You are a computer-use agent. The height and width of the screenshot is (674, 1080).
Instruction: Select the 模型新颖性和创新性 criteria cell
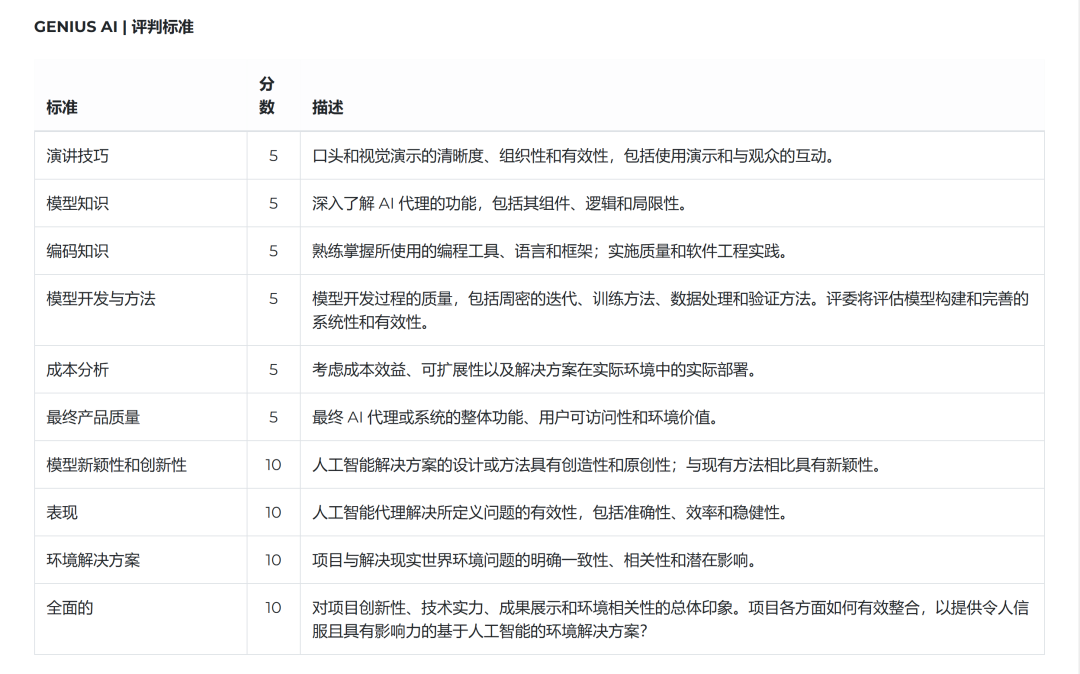113,464
